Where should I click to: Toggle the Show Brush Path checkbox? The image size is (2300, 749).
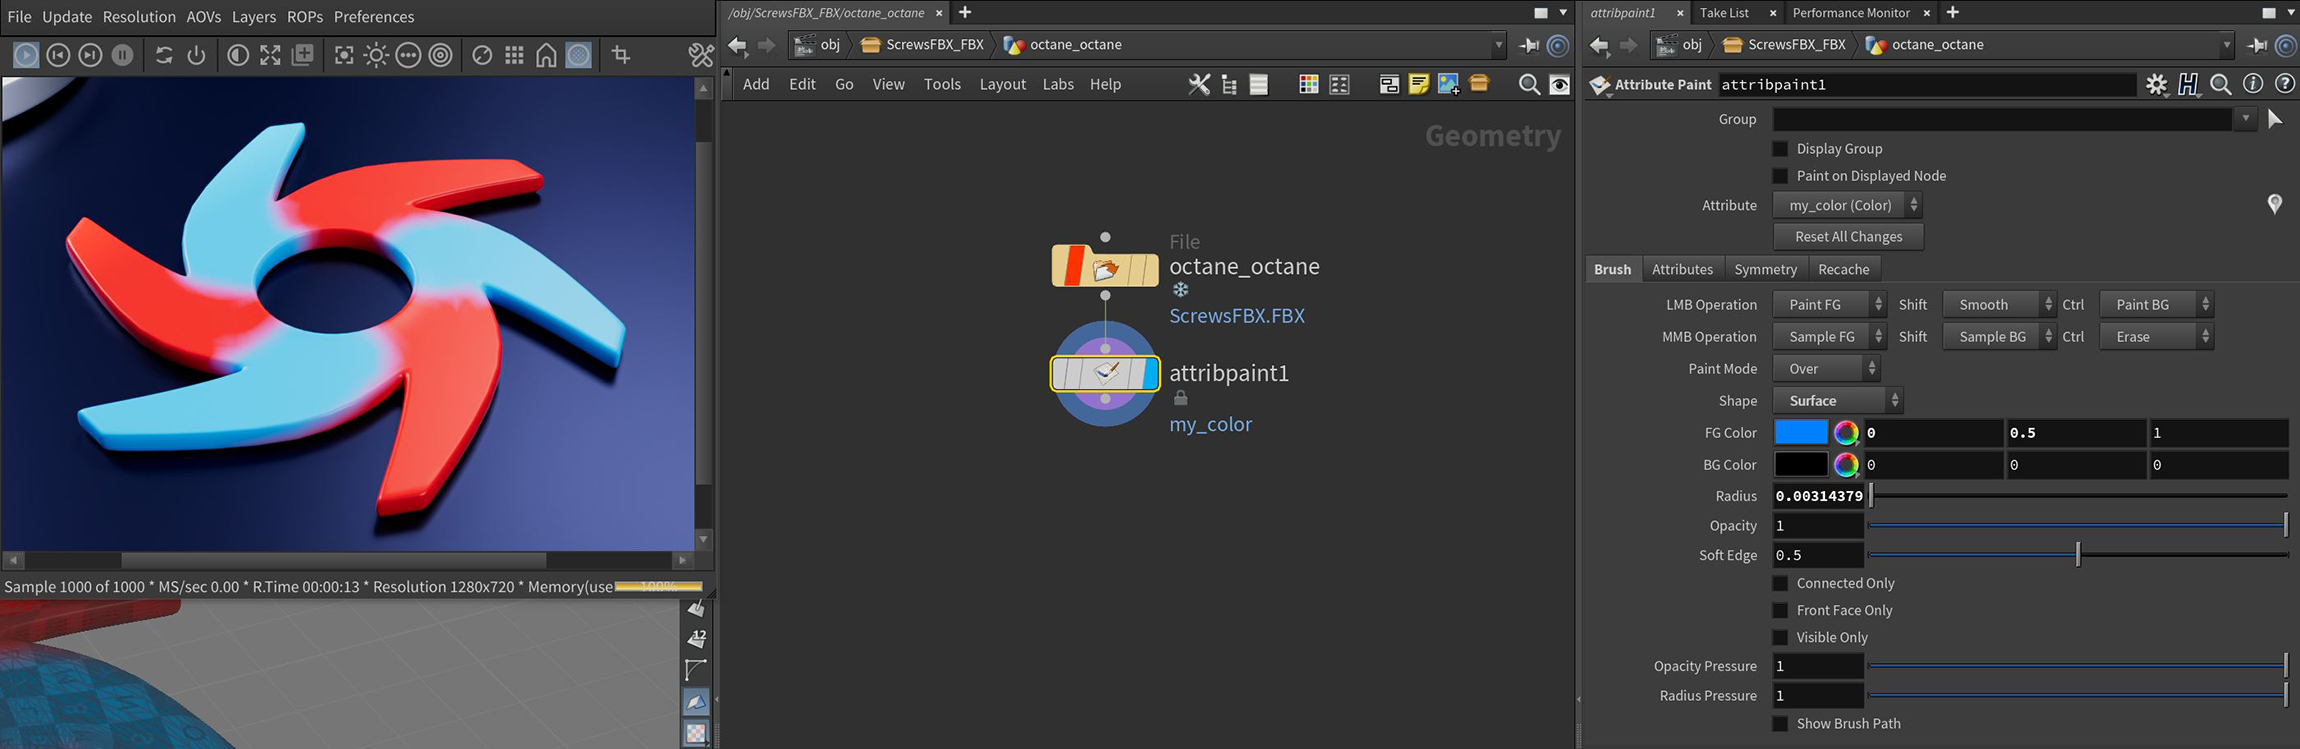pos(1780,724)
